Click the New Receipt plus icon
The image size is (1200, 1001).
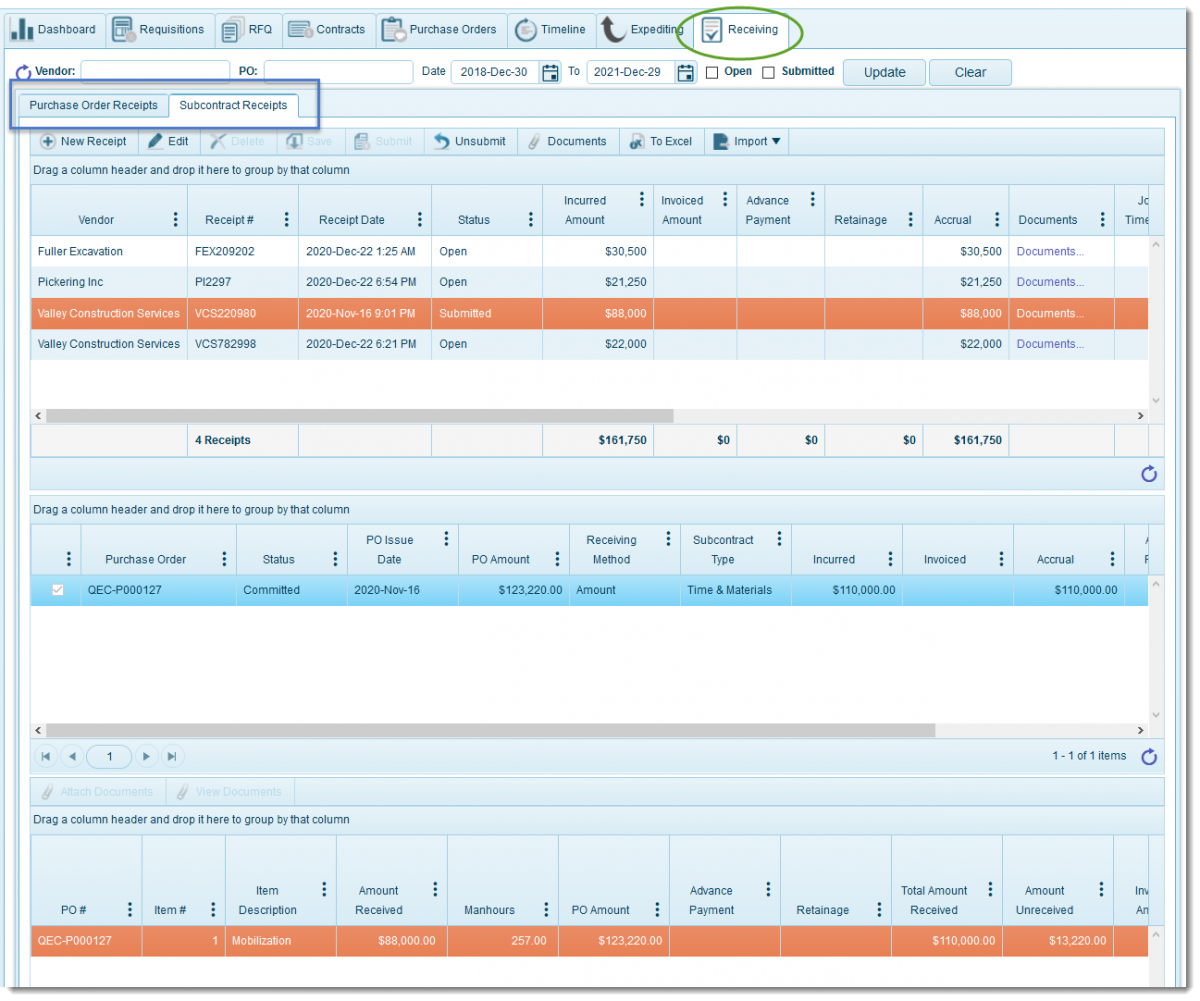(49, 141)
